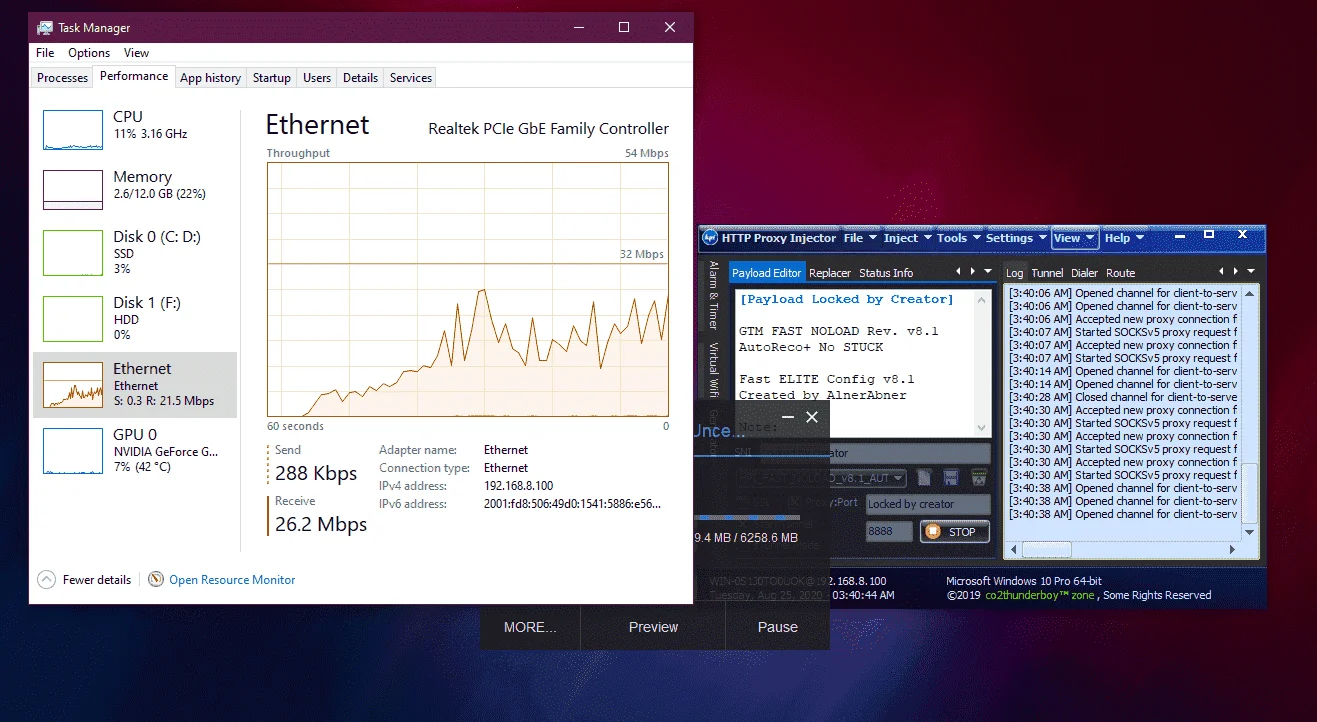This screenshot has width=1317, height=722.
Task: Click the recycle bin clear icon
Action: pos(979,478)
